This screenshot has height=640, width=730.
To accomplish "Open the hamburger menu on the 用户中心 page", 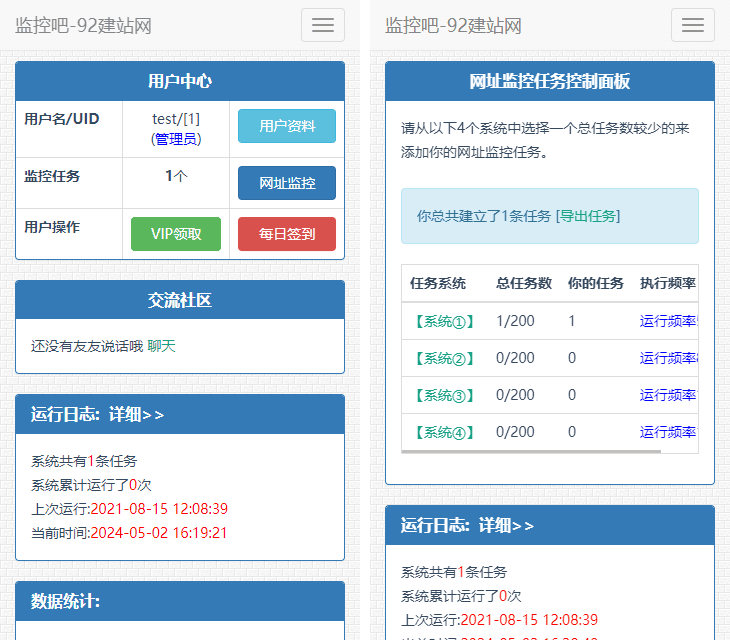I will coord(322,25).
